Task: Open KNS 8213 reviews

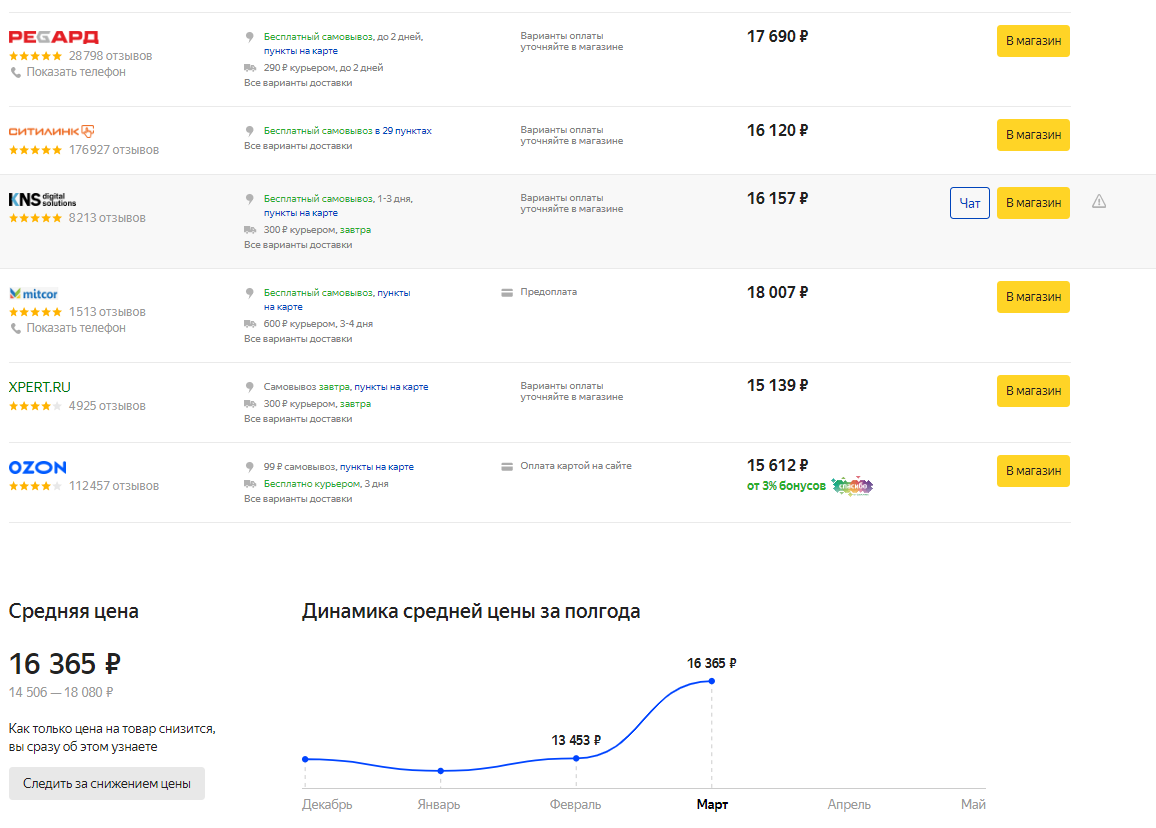Action: click(107, 218)
